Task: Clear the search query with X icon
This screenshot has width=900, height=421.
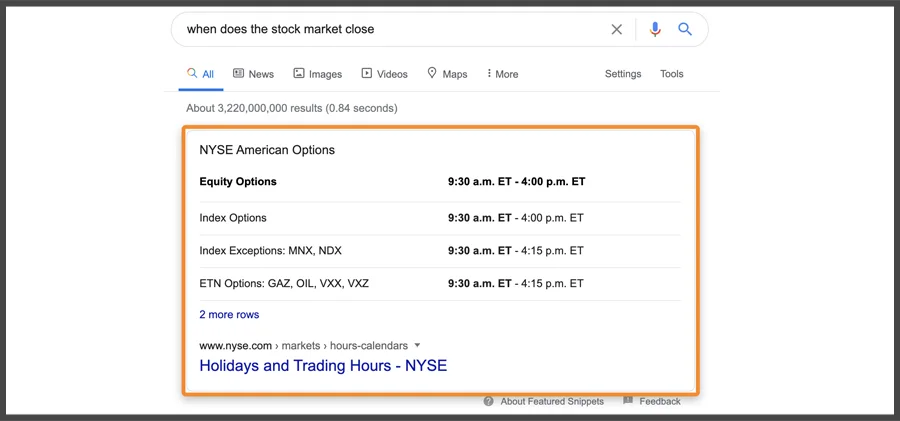Action: [x=616, y=29]
